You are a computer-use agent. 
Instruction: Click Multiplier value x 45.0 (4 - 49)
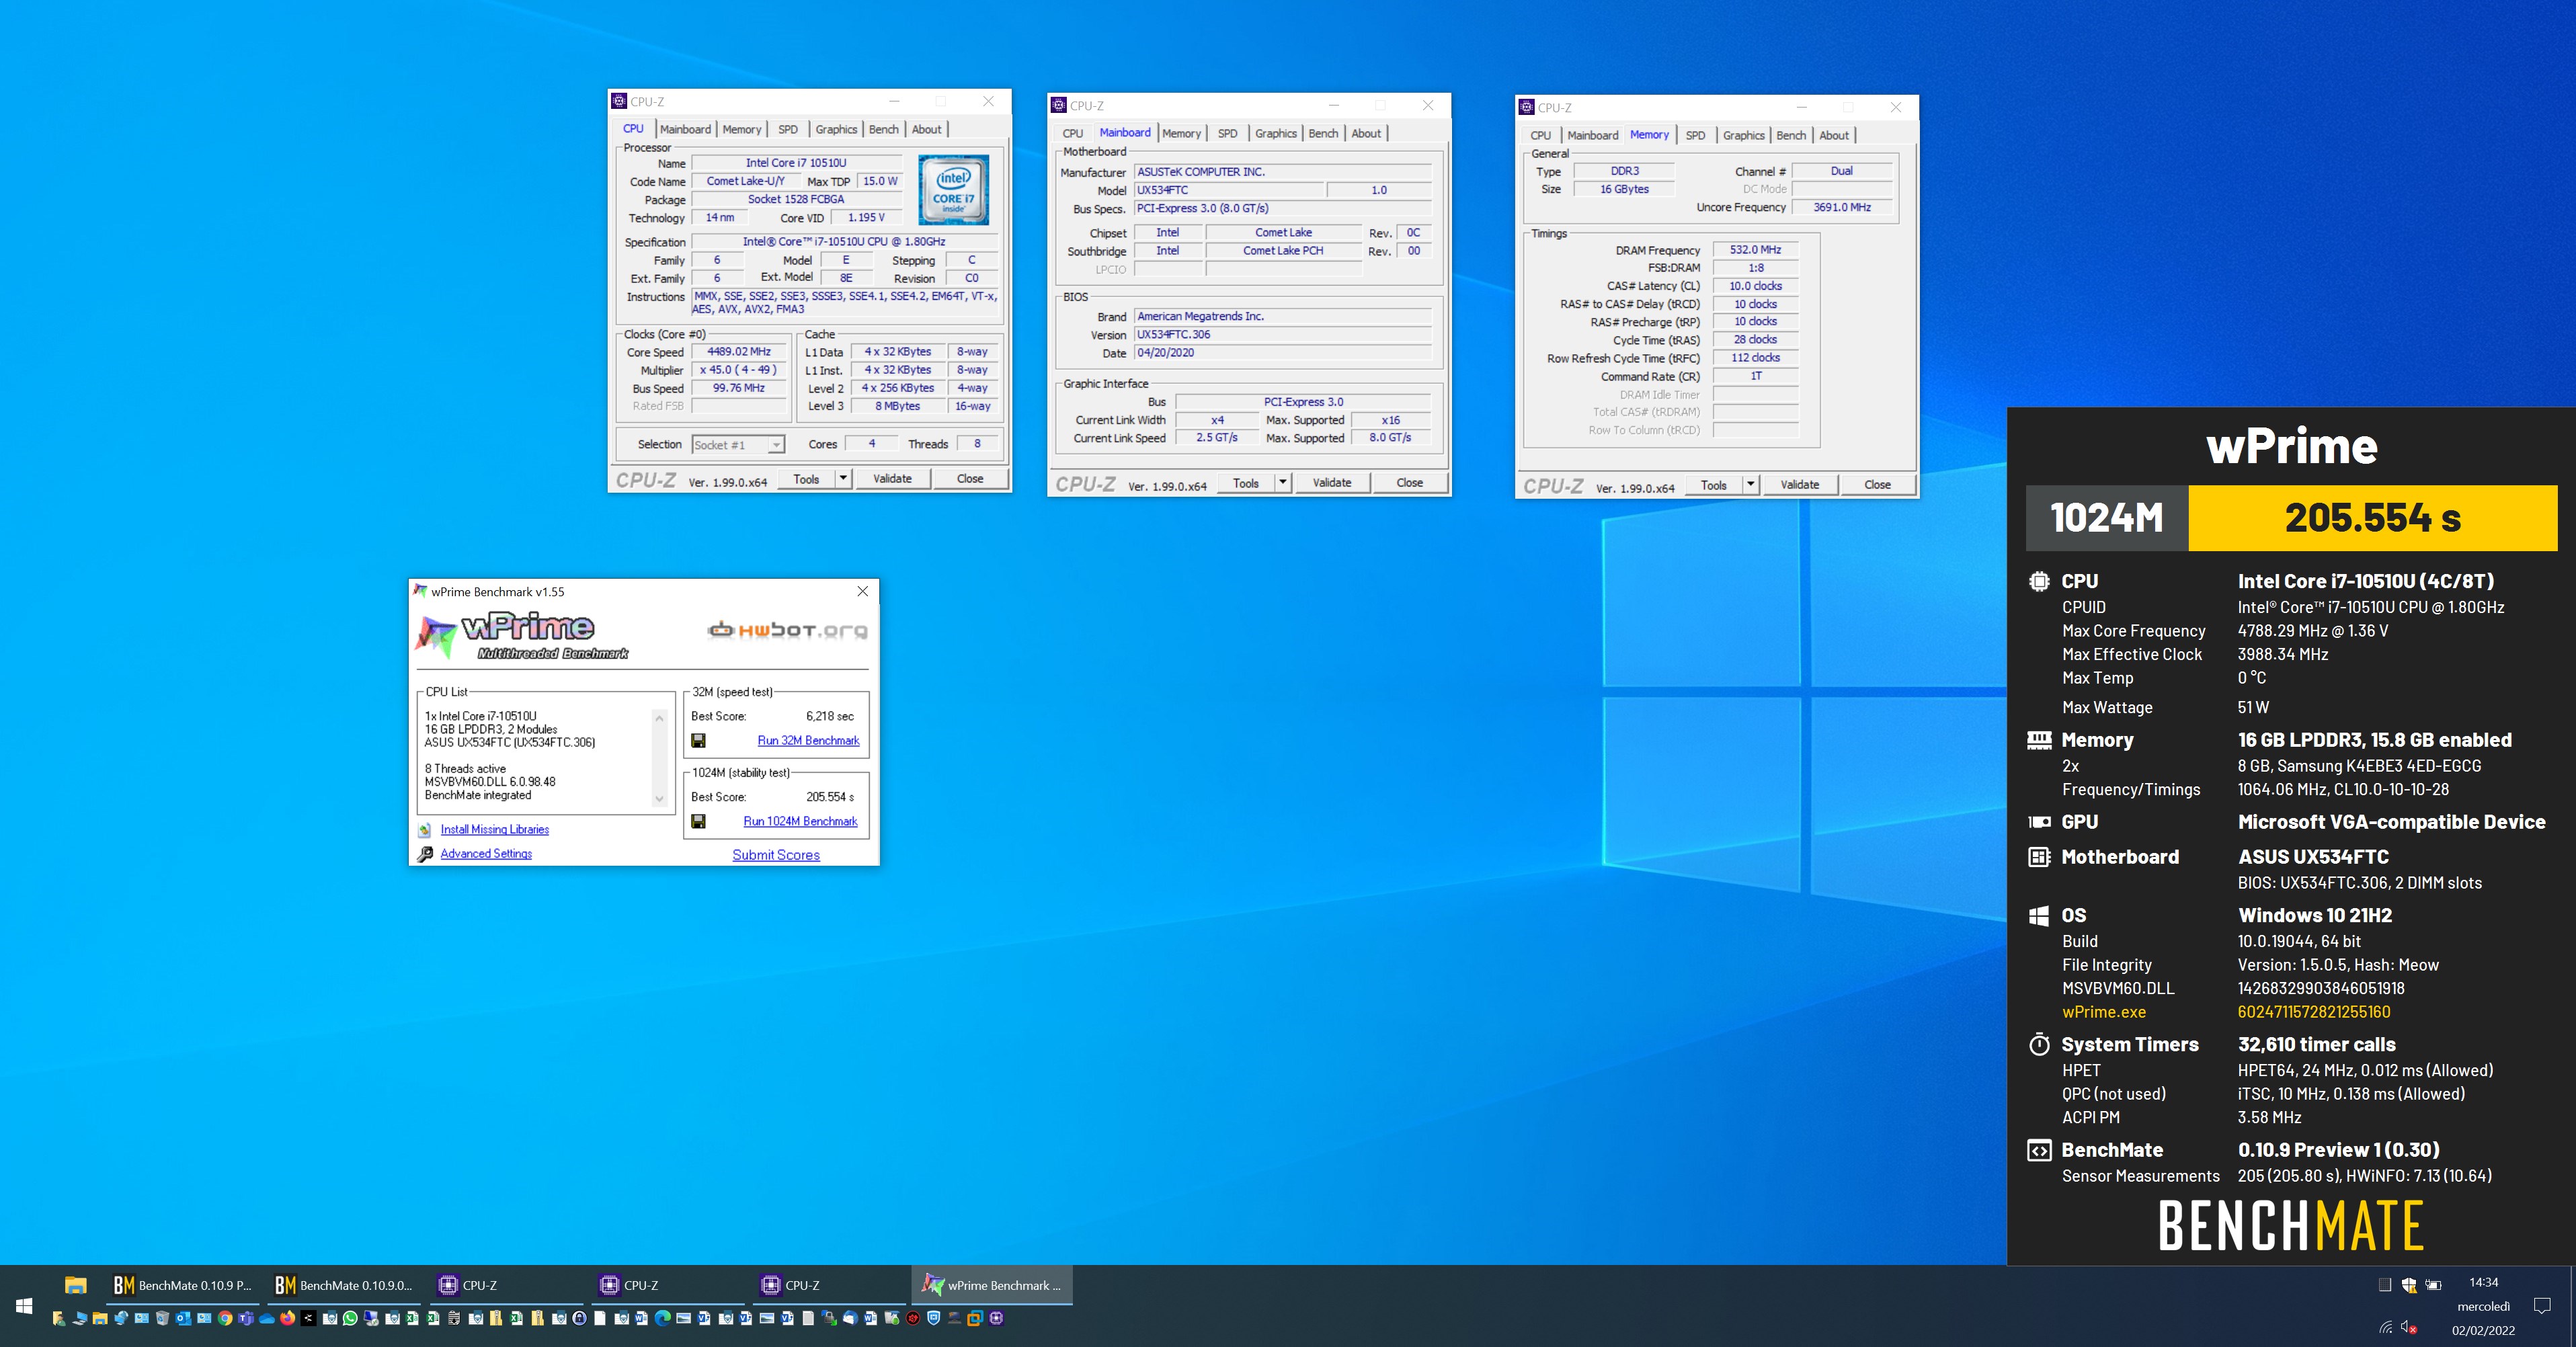pyautogui.click(x=739, y=370)
